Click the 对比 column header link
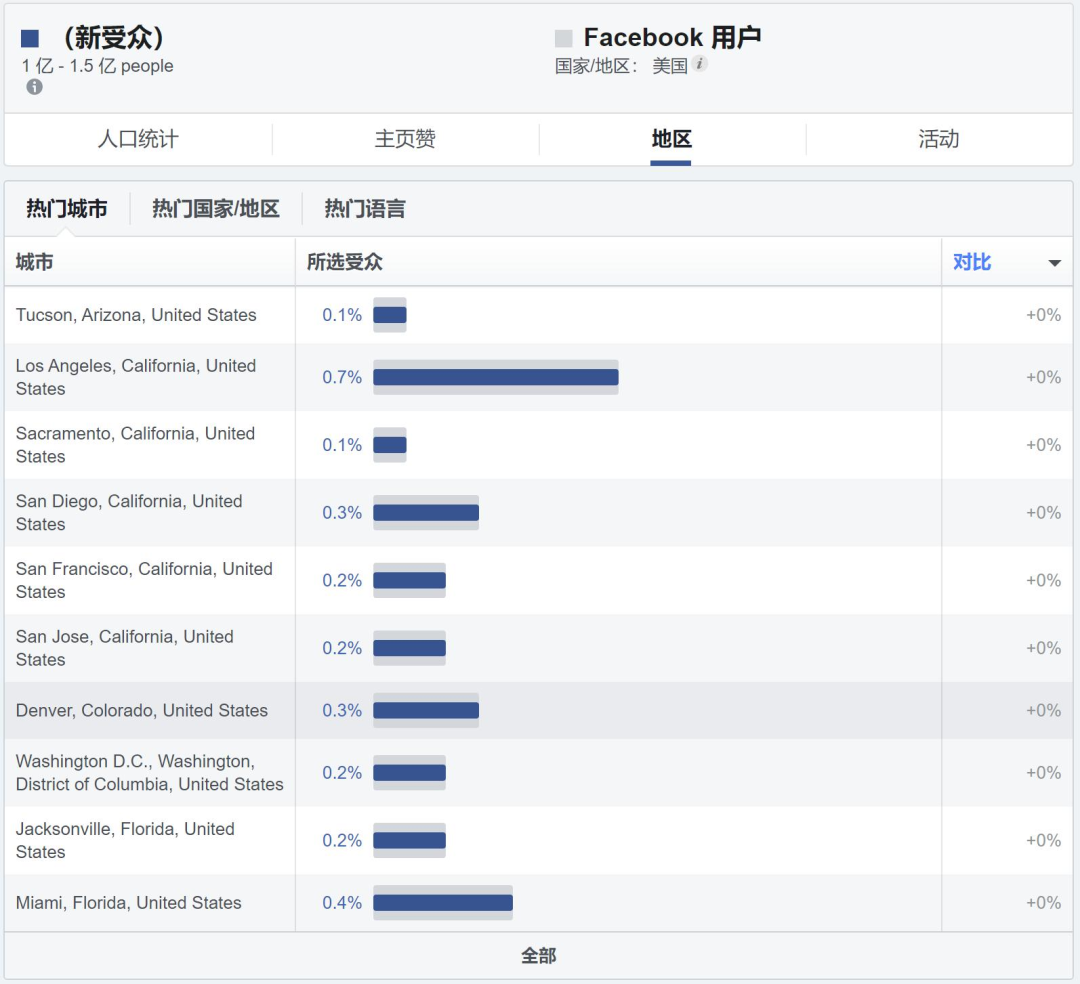The image size is (1080, 984). point(972,262)
